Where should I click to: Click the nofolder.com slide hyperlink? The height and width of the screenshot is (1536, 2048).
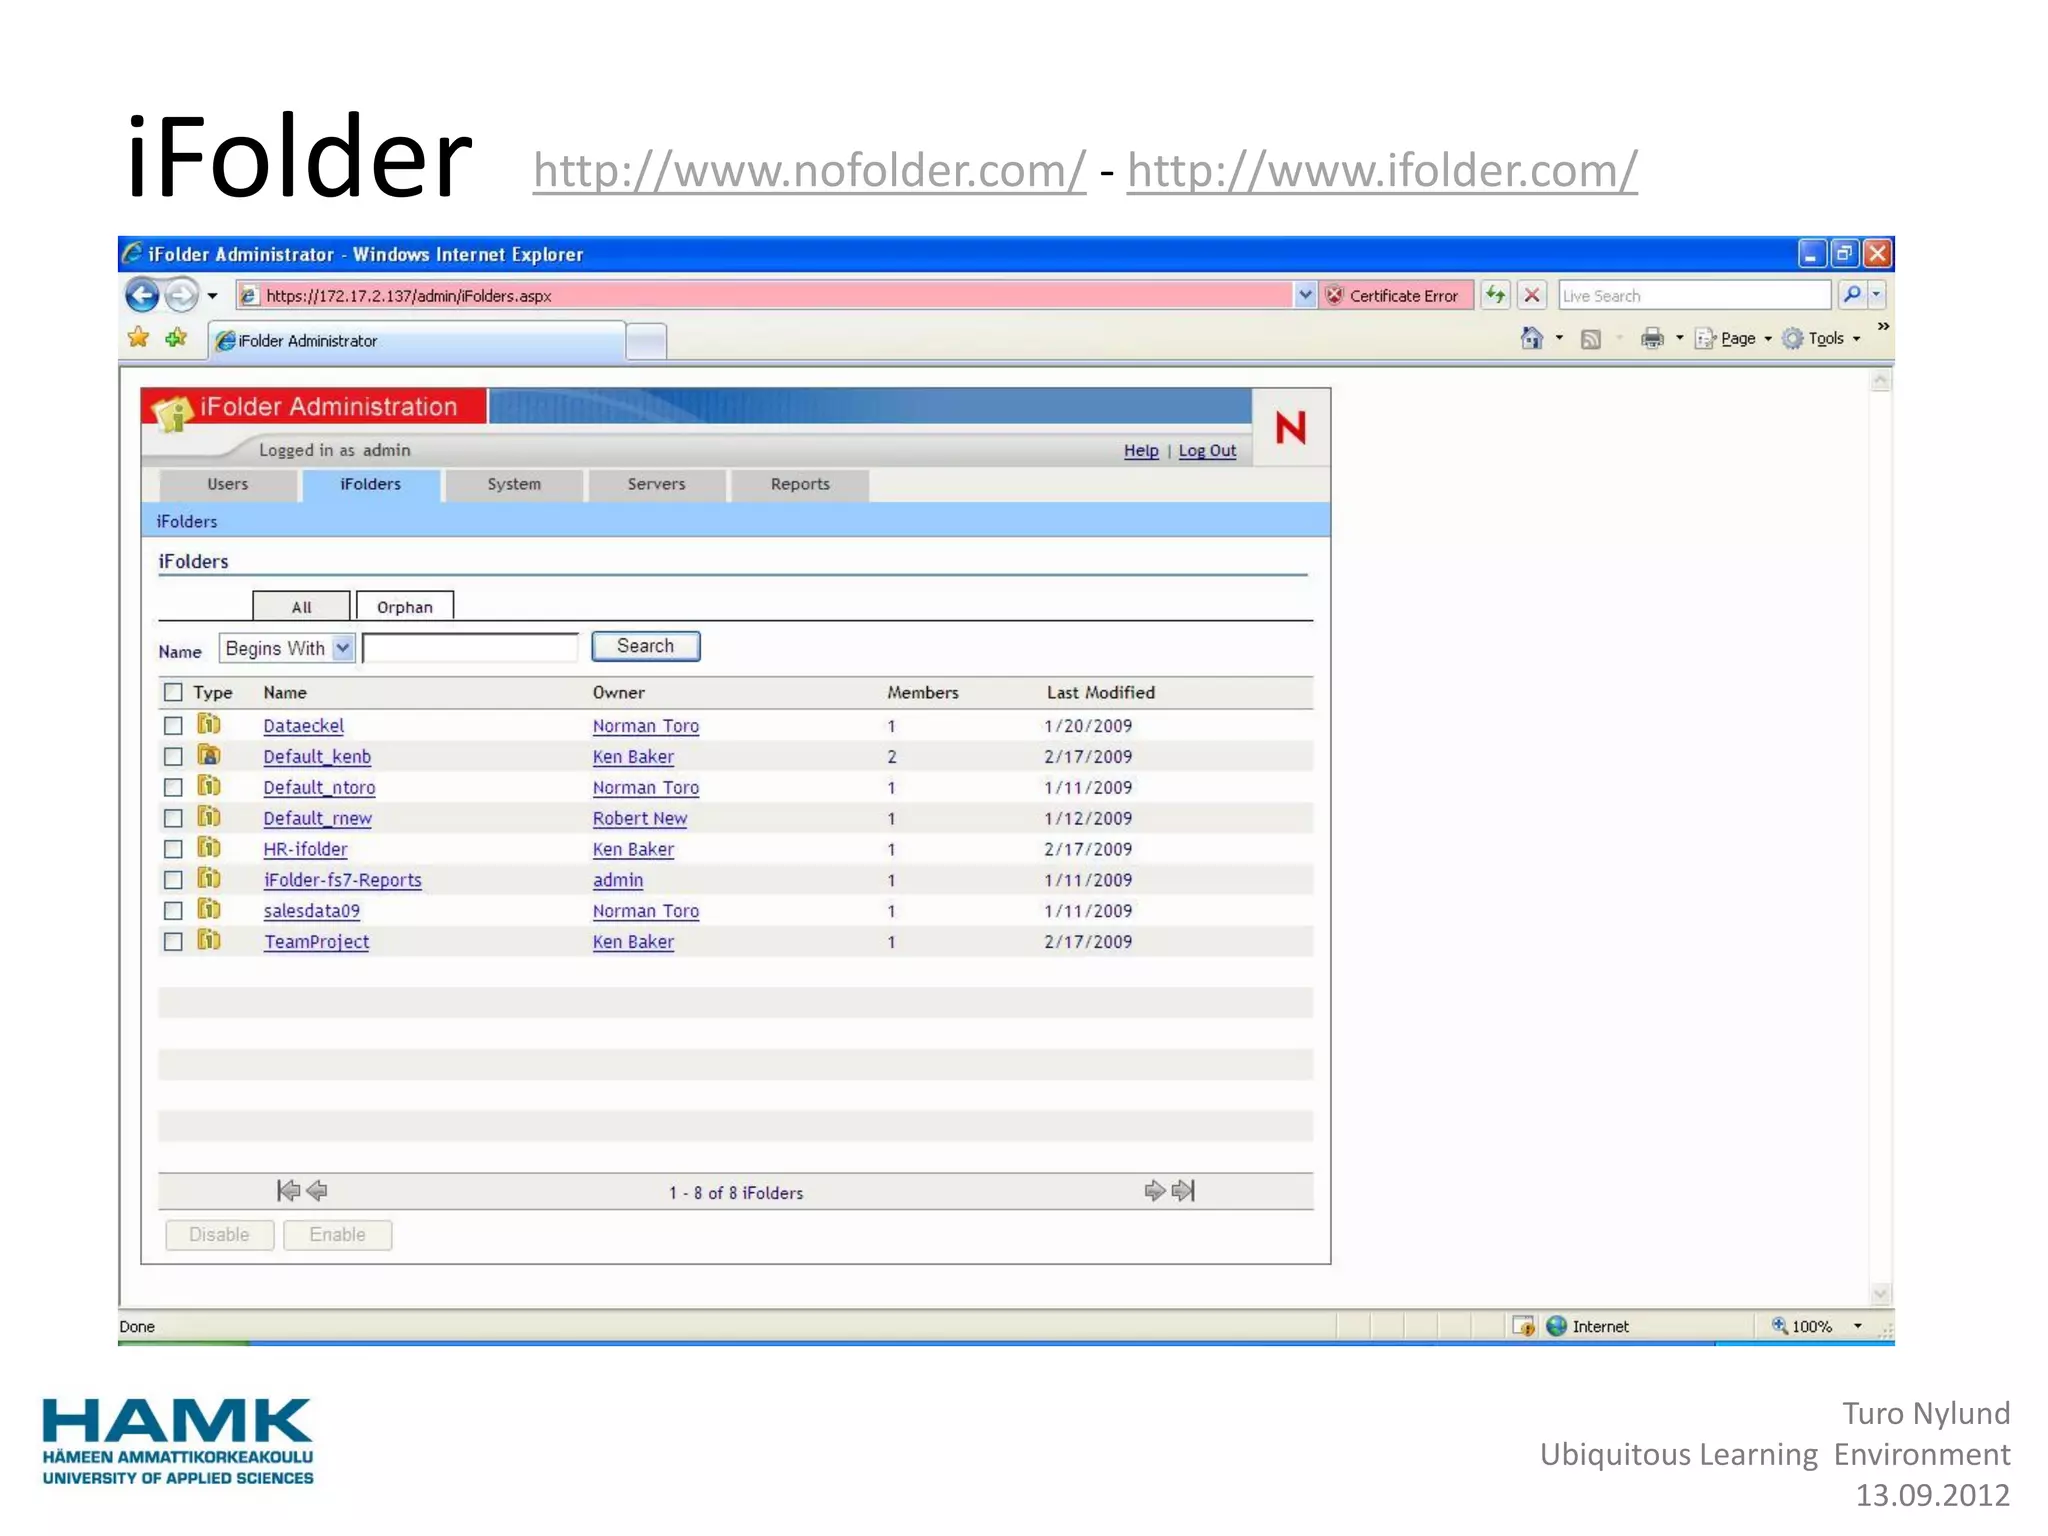point(809,170)
